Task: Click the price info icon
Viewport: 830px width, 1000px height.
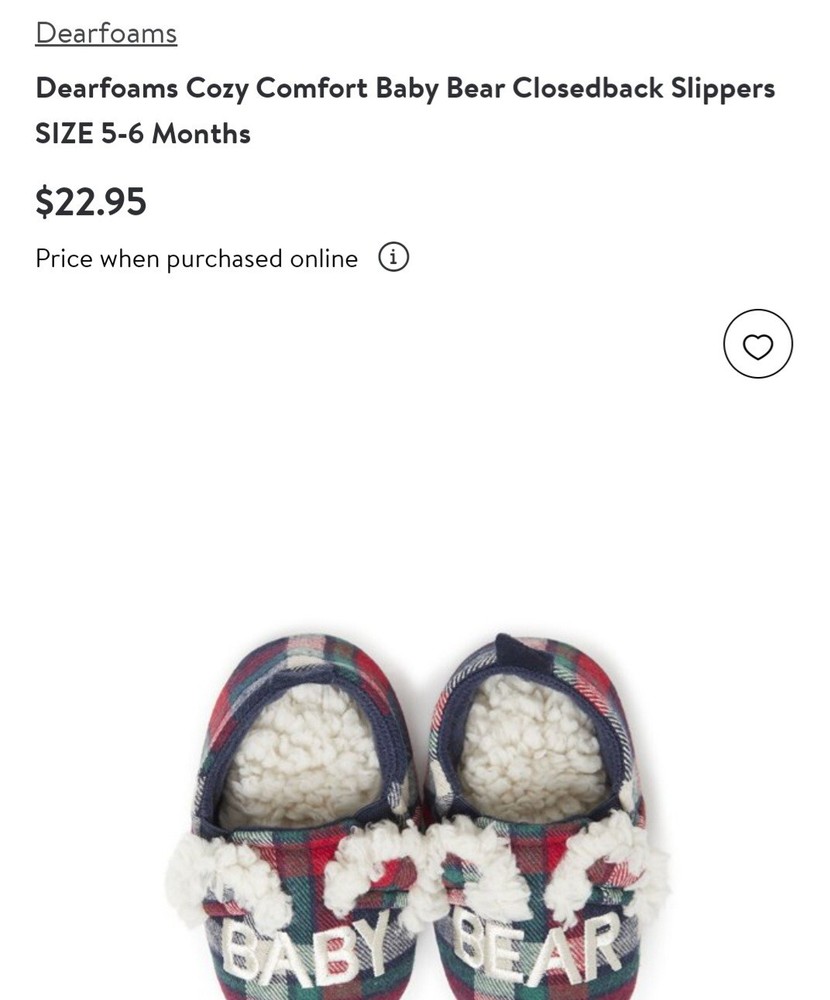Action: tap(394, 257)
